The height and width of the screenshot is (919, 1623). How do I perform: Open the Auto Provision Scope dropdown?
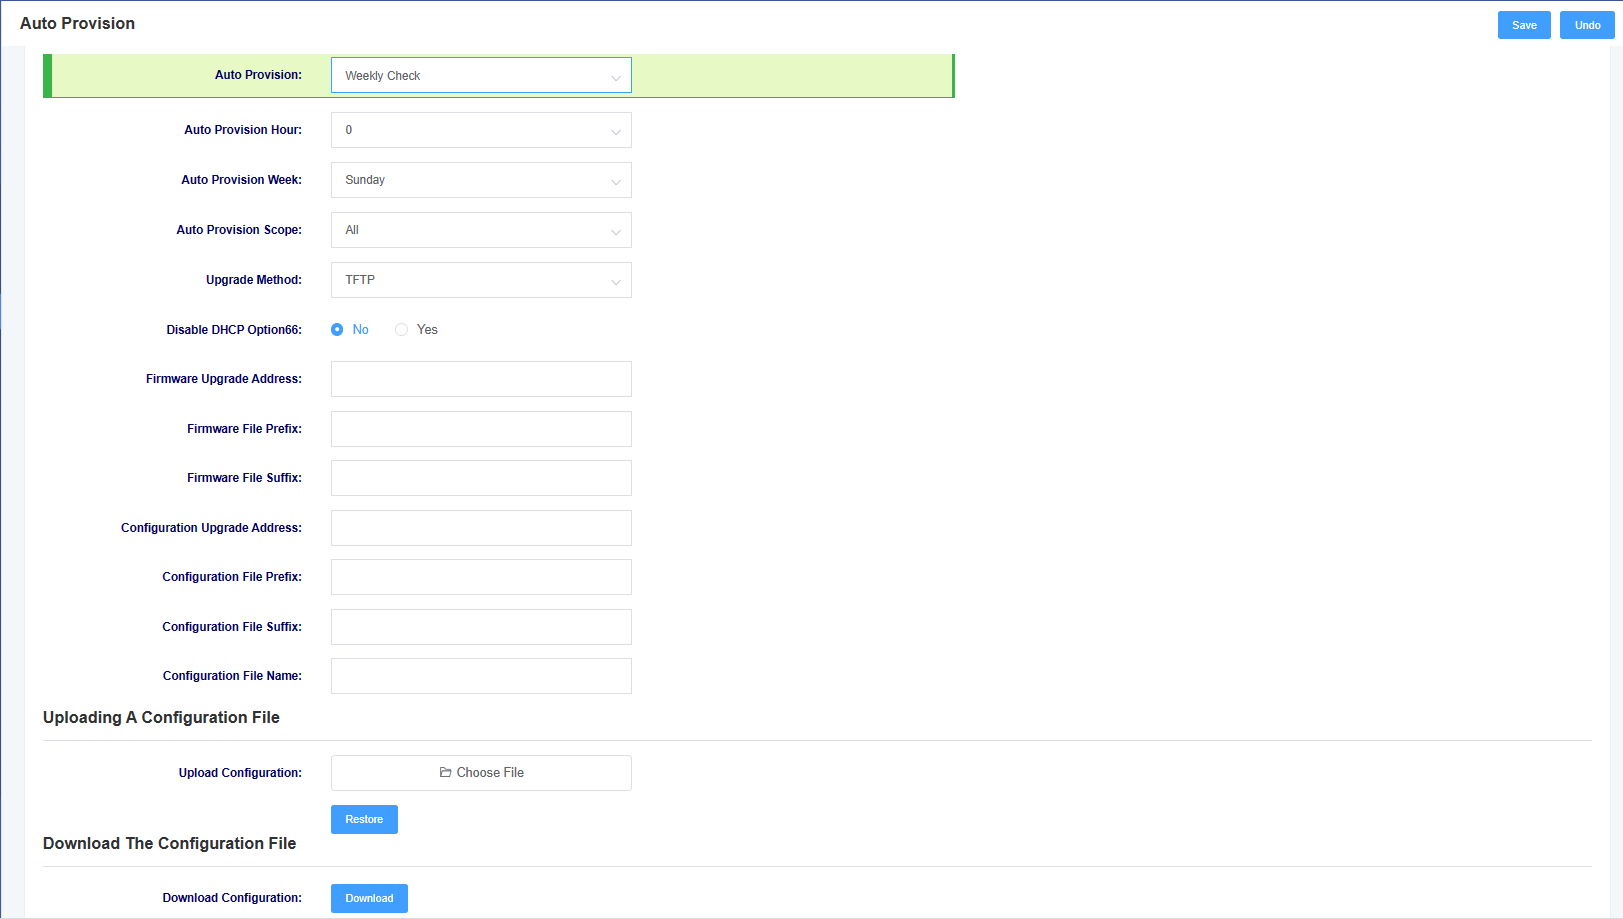coord(481,230)
